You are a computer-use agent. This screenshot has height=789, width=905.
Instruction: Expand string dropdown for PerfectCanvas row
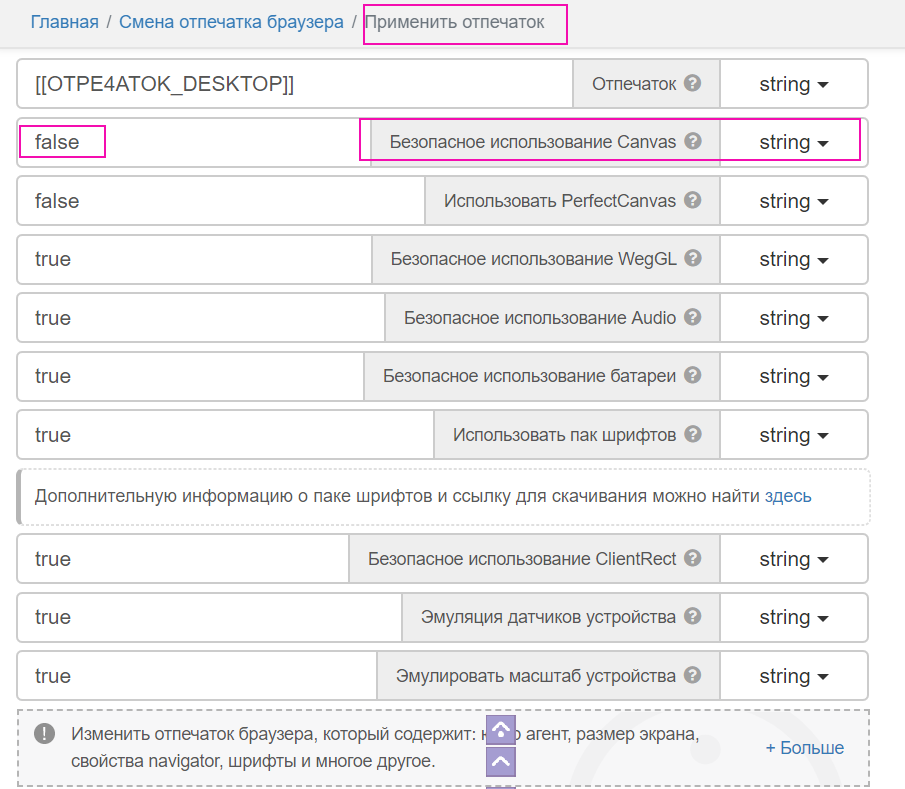[794, 201]
